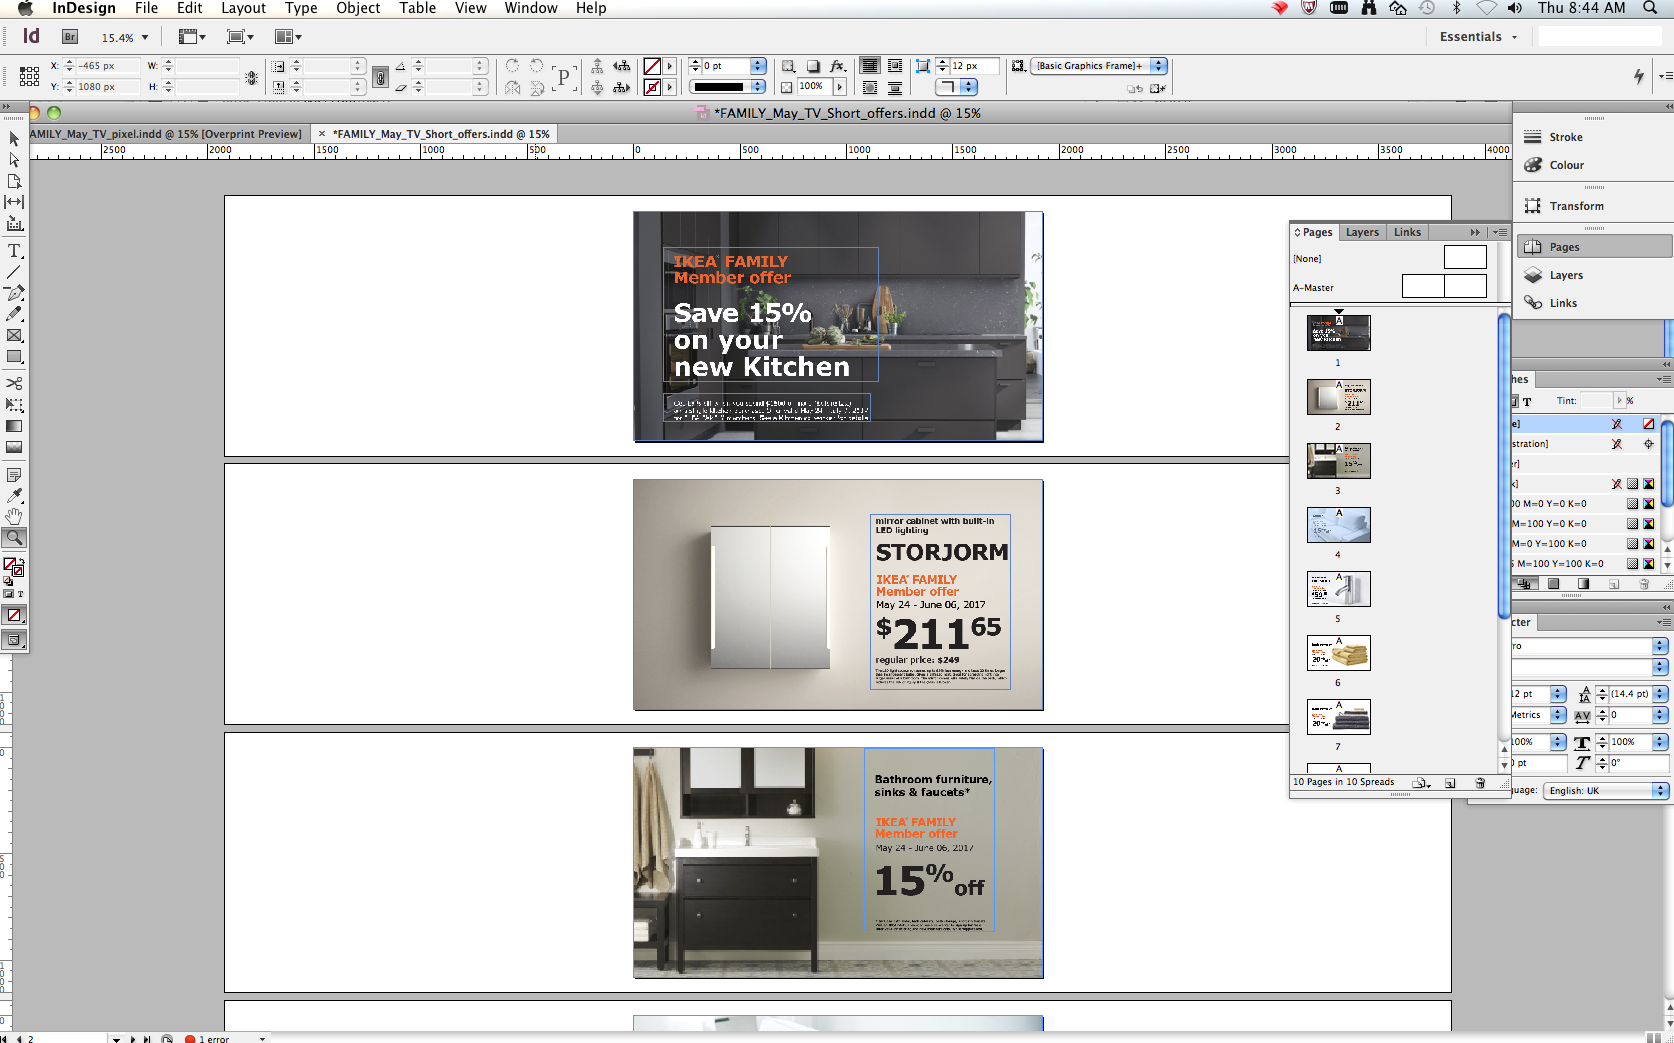Open the Object menu
The height and width of the screenshot is (1043, 1674).
pyautogui.click(x=358, y=8)
